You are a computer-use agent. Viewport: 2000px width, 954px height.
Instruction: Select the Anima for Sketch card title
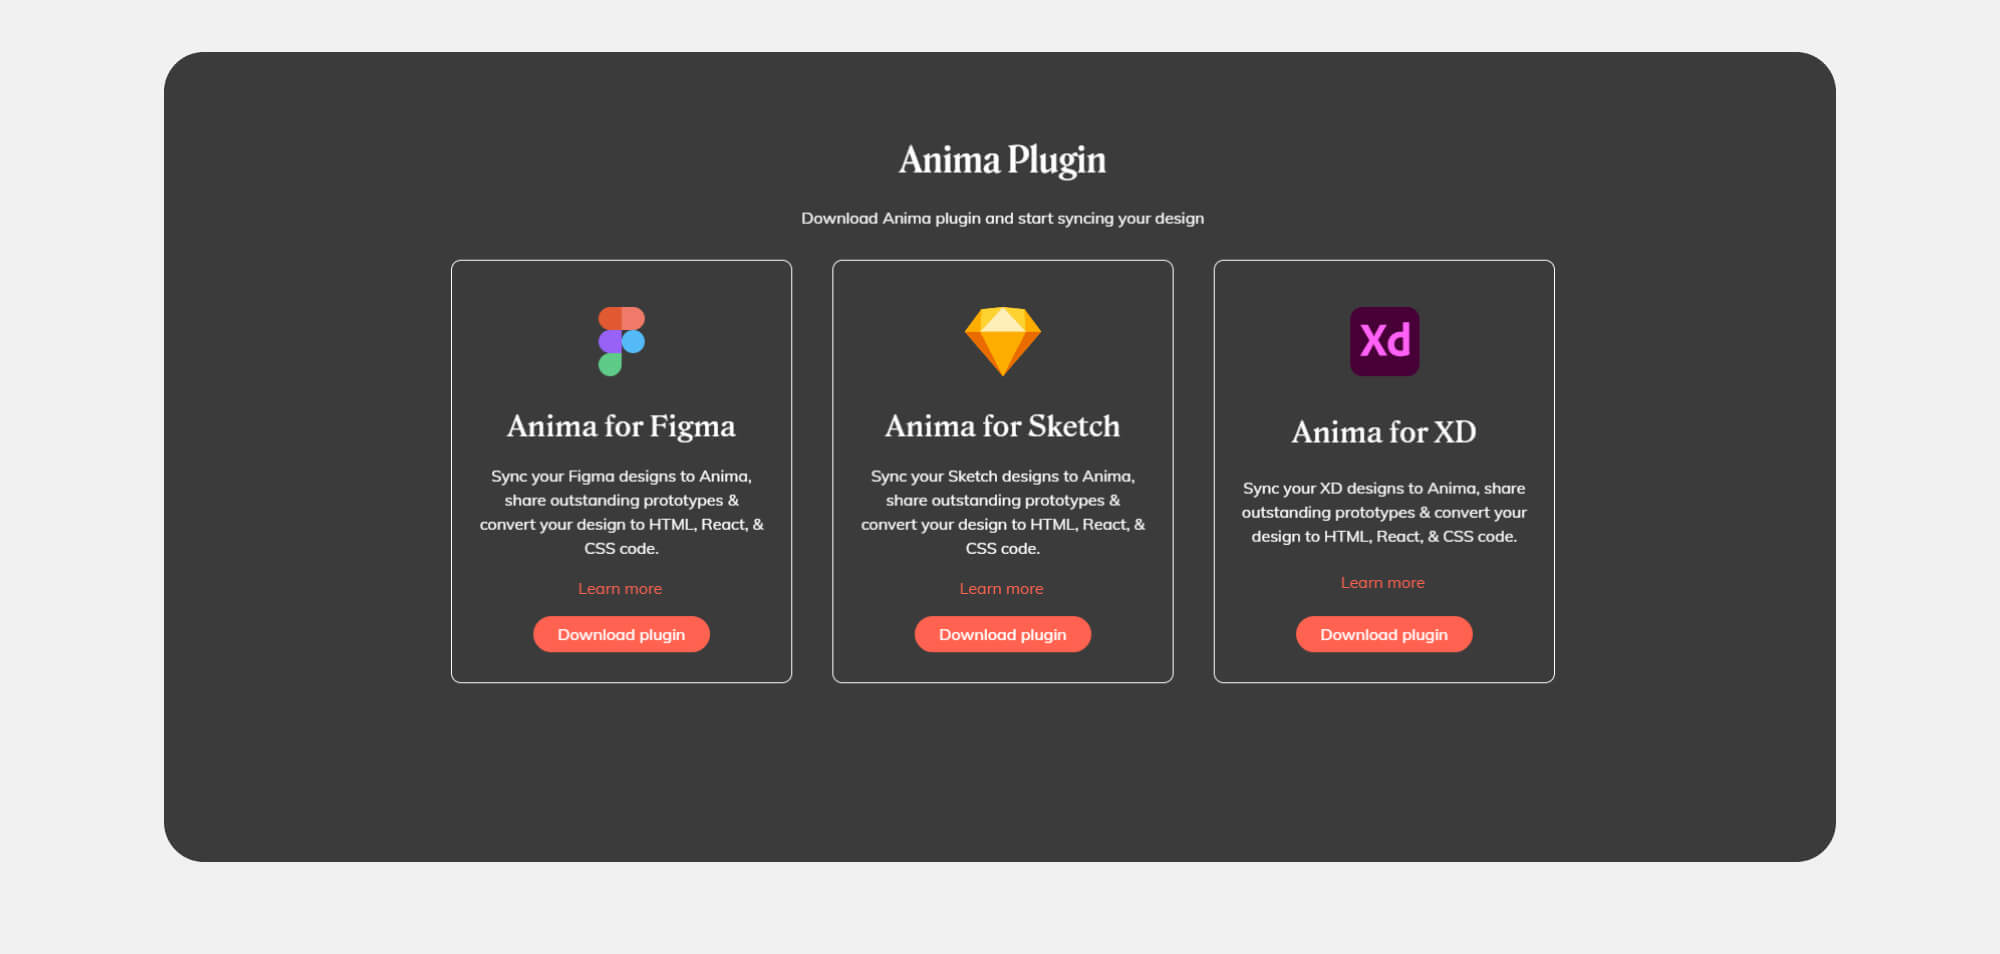[x=1001, y=425]
